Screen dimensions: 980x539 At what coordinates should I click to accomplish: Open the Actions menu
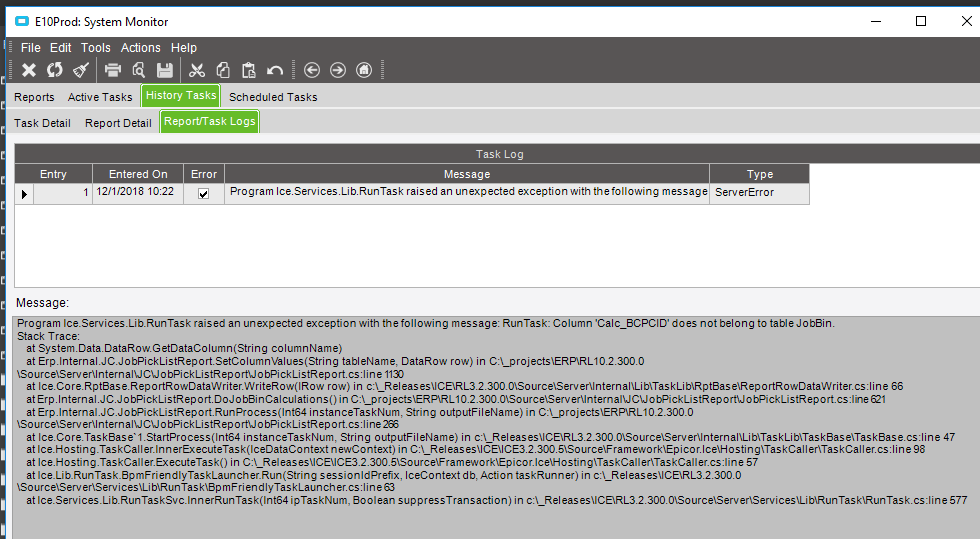click(141, 48)
